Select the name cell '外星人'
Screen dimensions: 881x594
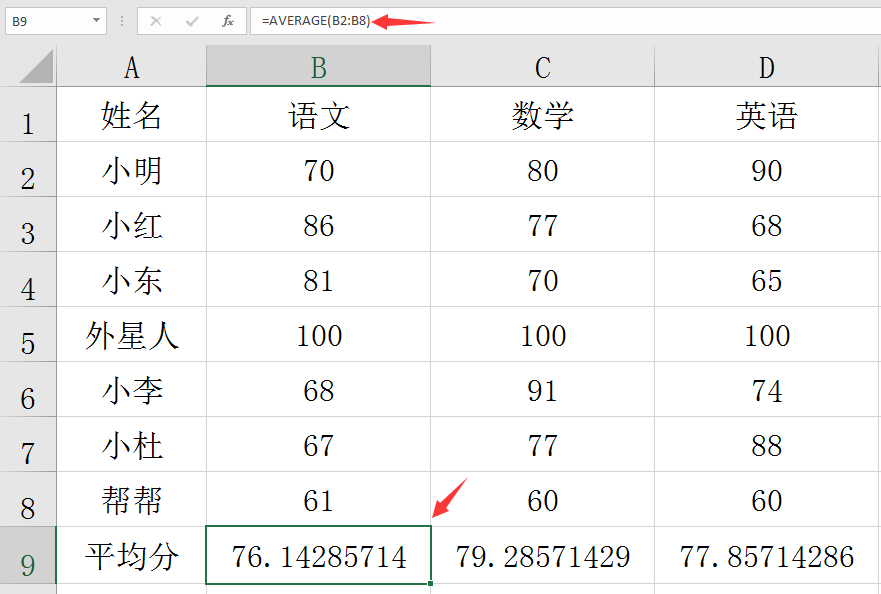[131, 334]
